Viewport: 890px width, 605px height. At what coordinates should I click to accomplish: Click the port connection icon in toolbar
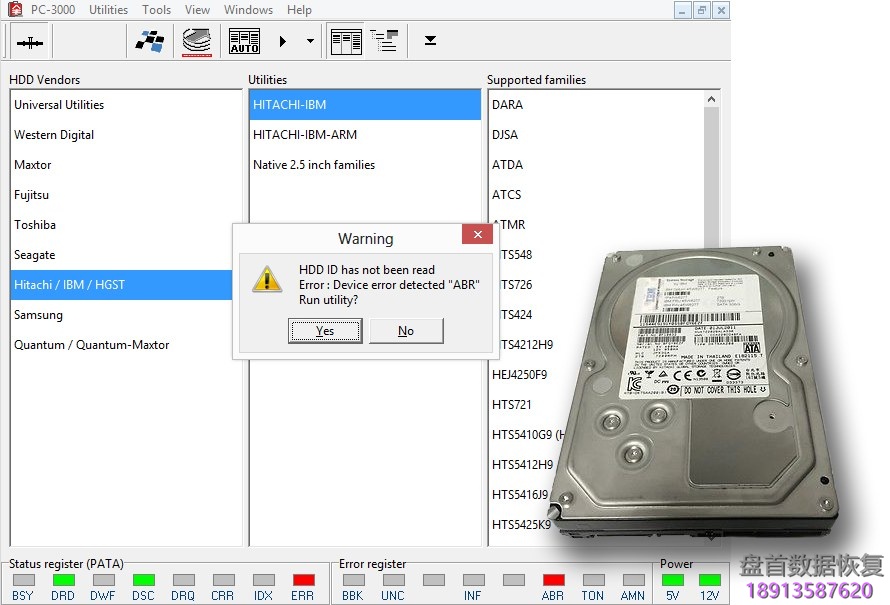point(30,42)
